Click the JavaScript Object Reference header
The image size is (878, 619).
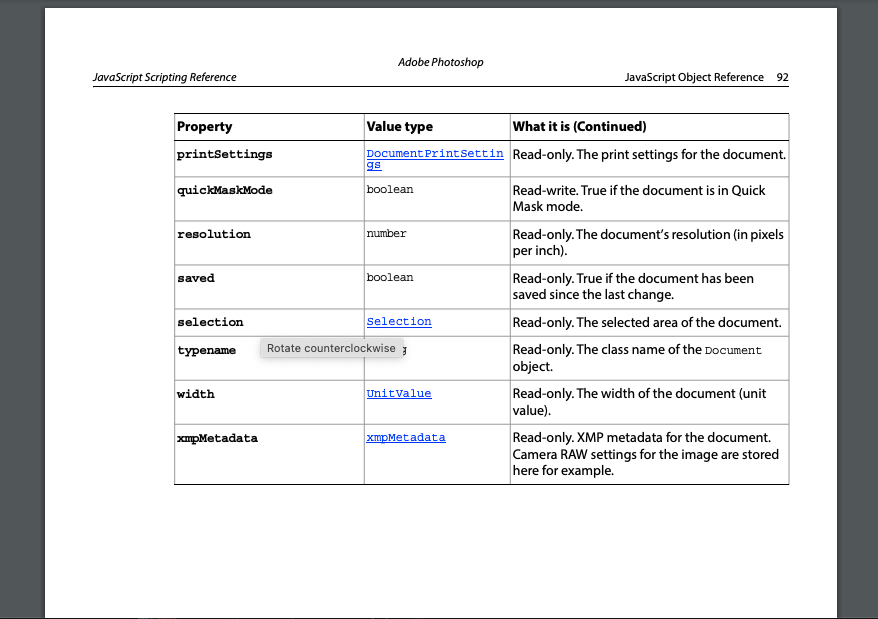pyautogui.click(x=692, y=77)
